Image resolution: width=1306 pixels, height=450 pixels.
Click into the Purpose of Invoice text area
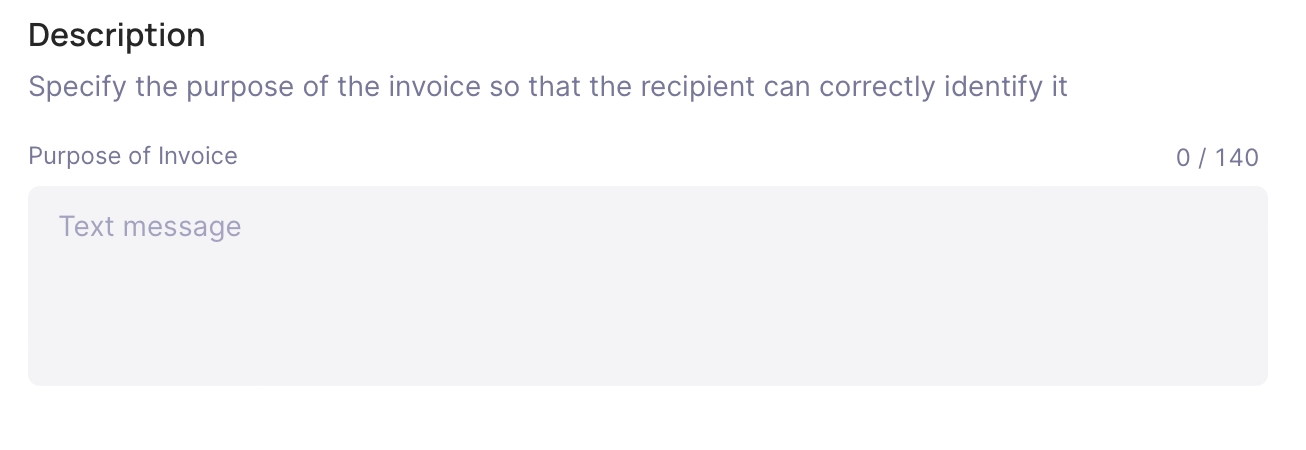(648, 286)
